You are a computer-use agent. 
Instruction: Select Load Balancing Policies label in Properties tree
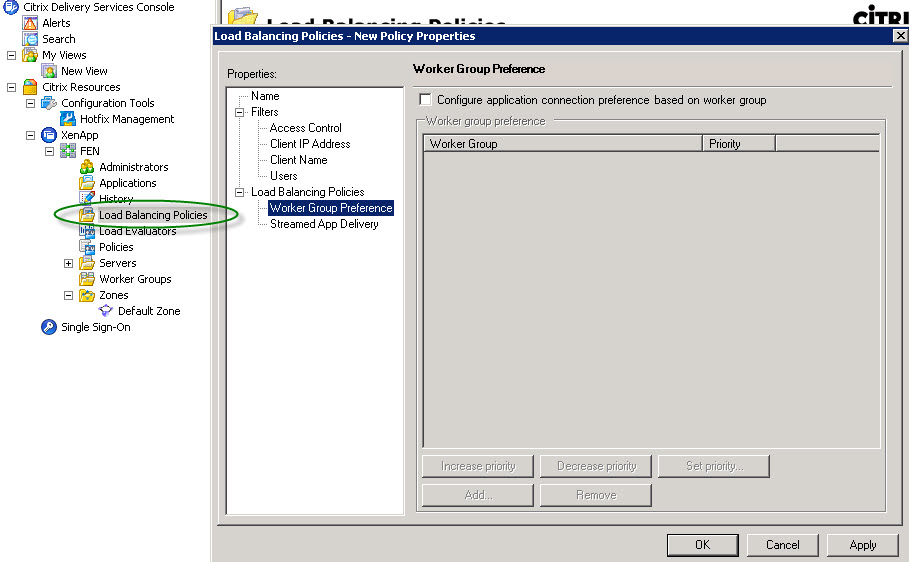click(x=307, y=192)
